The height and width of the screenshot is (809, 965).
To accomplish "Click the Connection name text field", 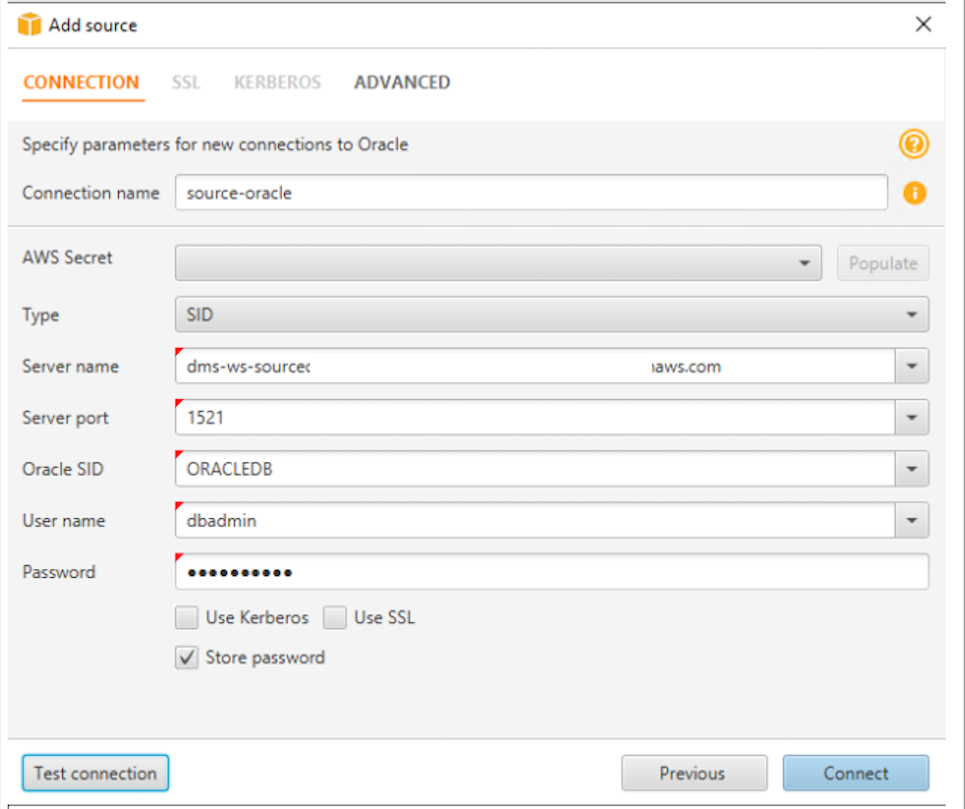I will click(530, 193).
